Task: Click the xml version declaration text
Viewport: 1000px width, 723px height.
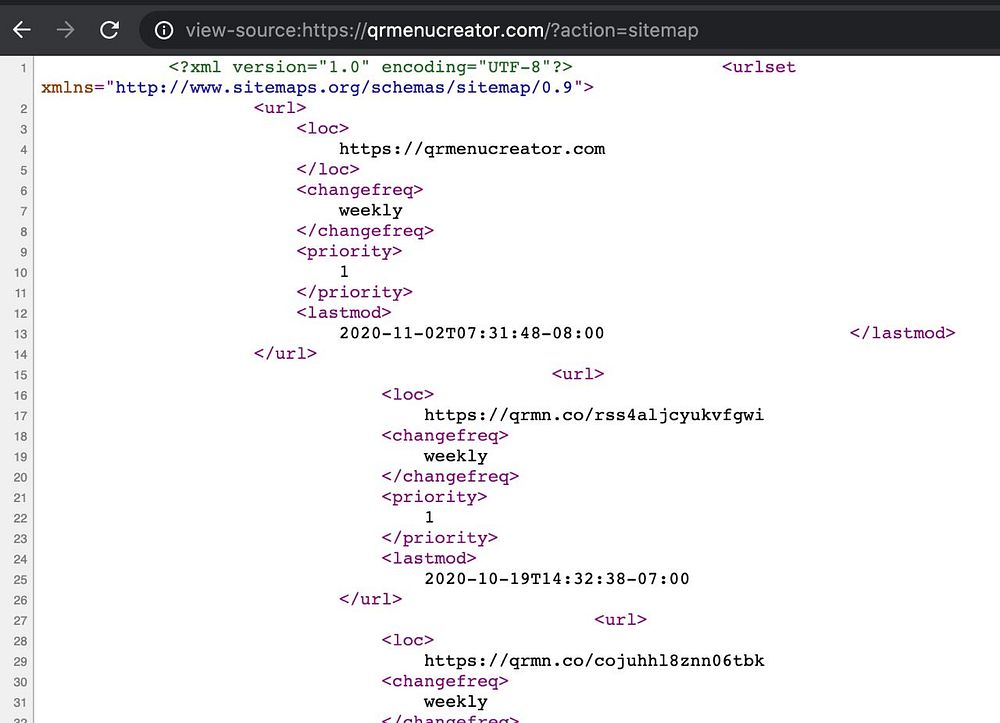Action: coord(371,67)
